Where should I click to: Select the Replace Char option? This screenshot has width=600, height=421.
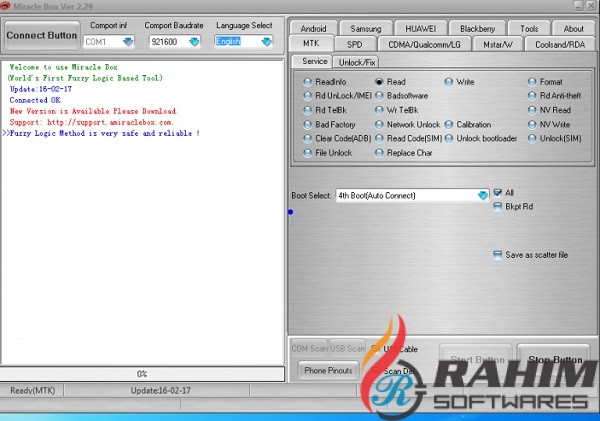(404, 153)
